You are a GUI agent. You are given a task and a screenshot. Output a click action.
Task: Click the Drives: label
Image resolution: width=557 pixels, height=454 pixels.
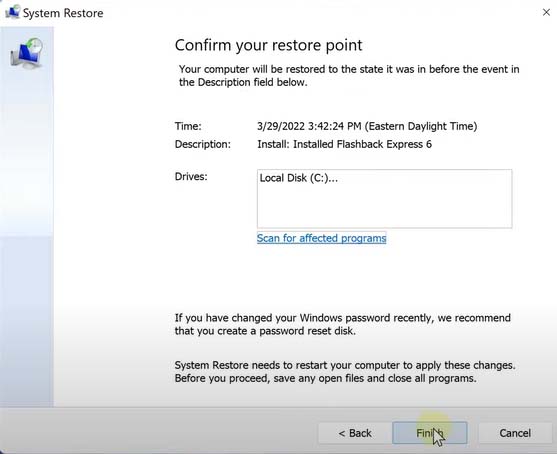pyautogui.click(x=191, y=177)
